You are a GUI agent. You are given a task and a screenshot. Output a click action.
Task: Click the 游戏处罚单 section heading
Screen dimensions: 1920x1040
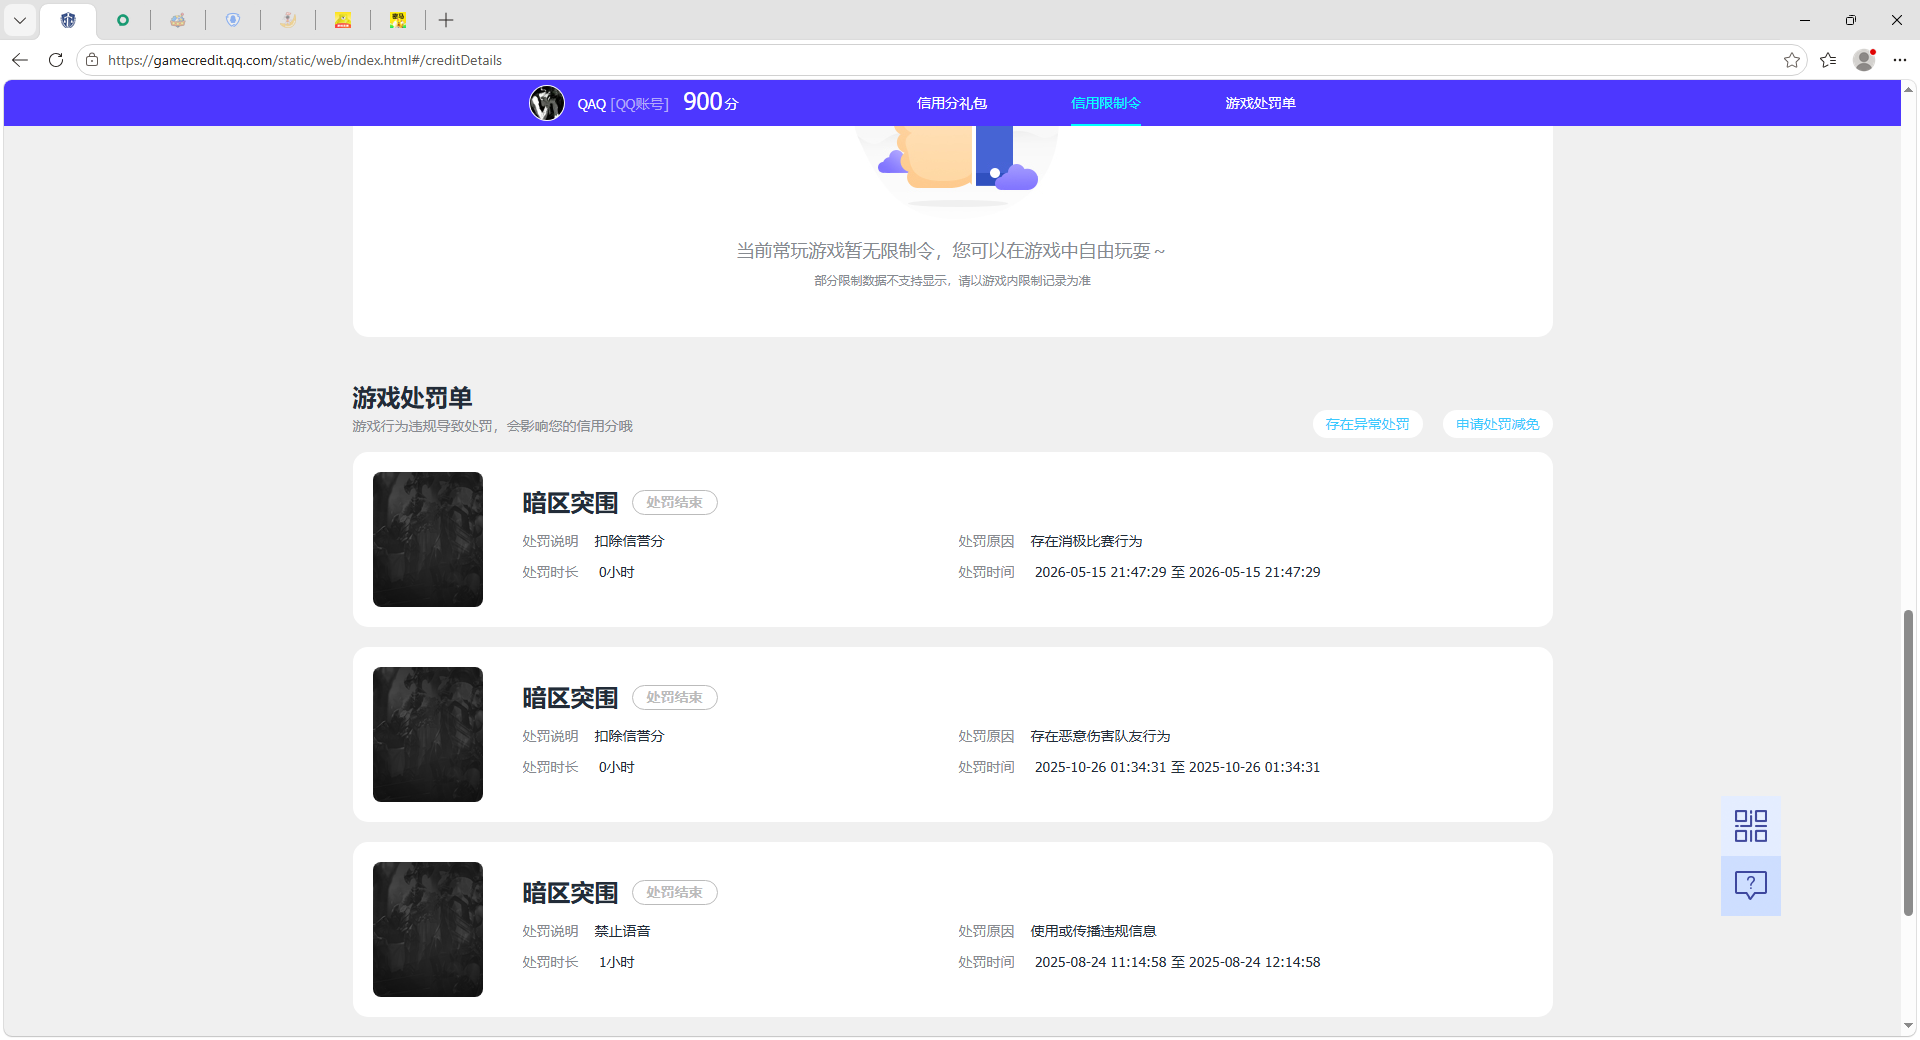412,398
